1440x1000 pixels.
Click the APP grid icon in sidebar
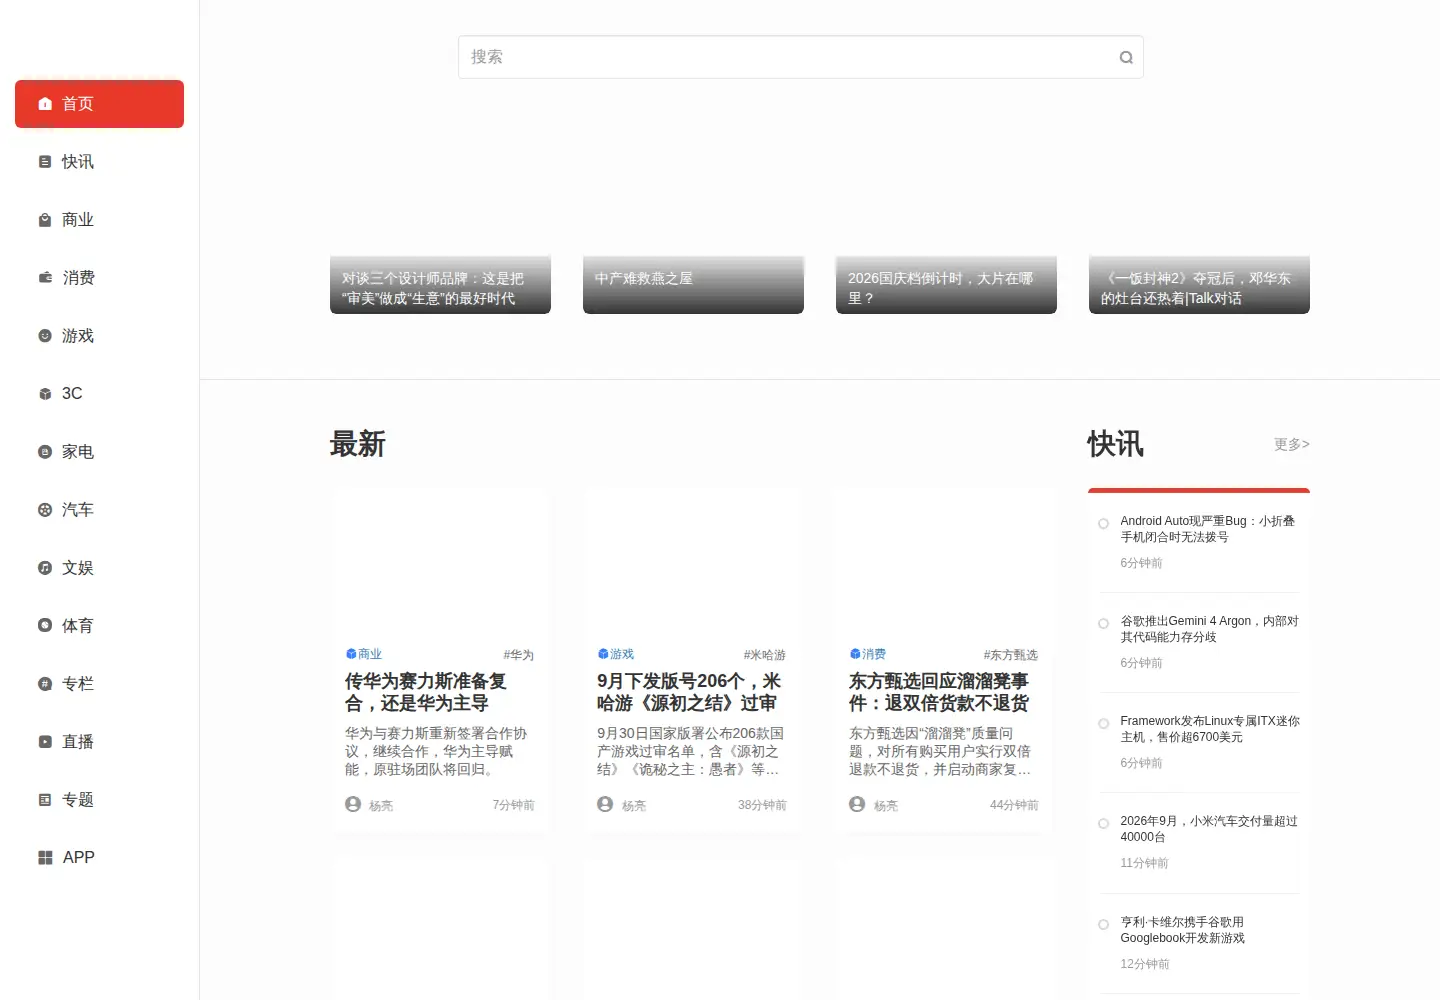tap(45, 858)
